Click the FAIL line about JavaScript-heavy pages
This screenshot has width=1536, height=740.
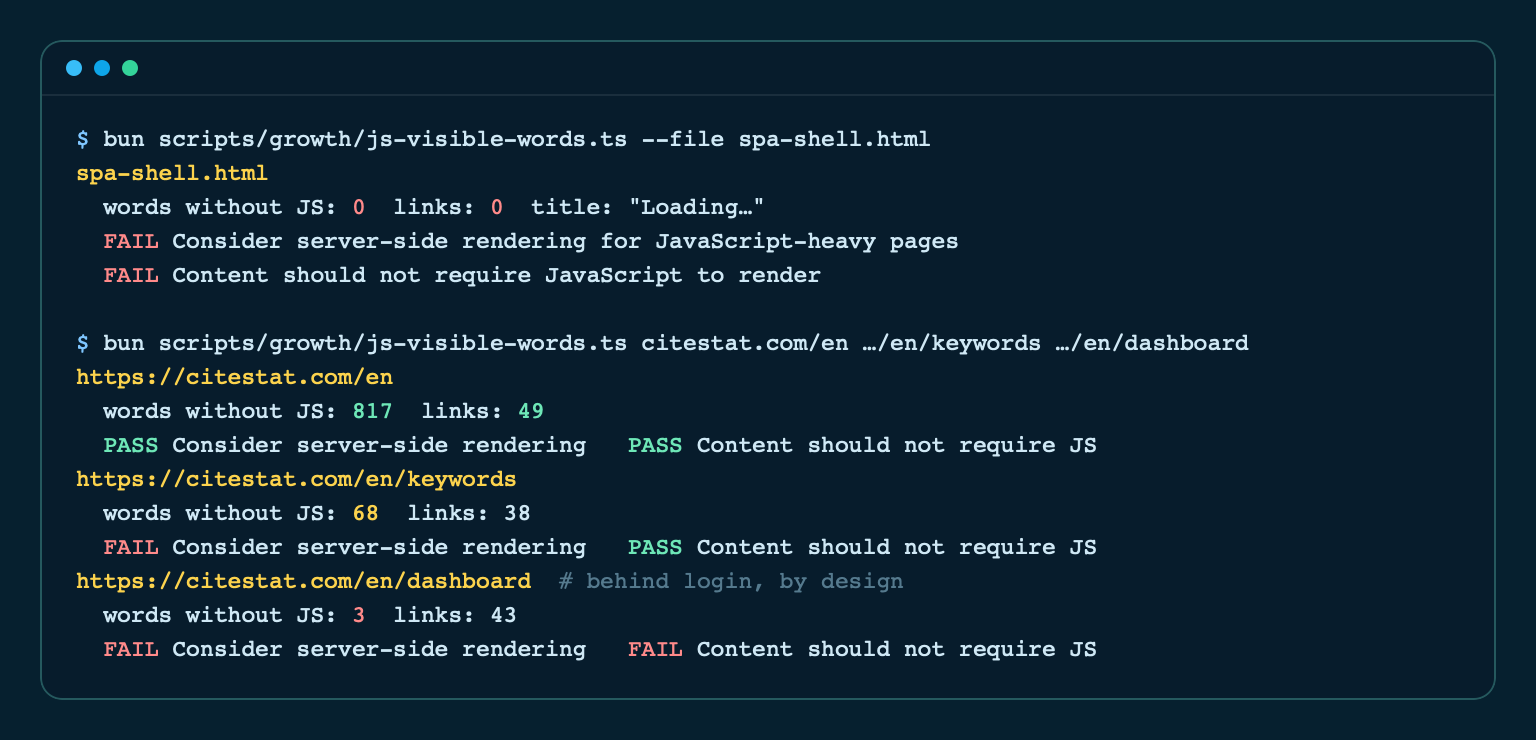[531, 241]
